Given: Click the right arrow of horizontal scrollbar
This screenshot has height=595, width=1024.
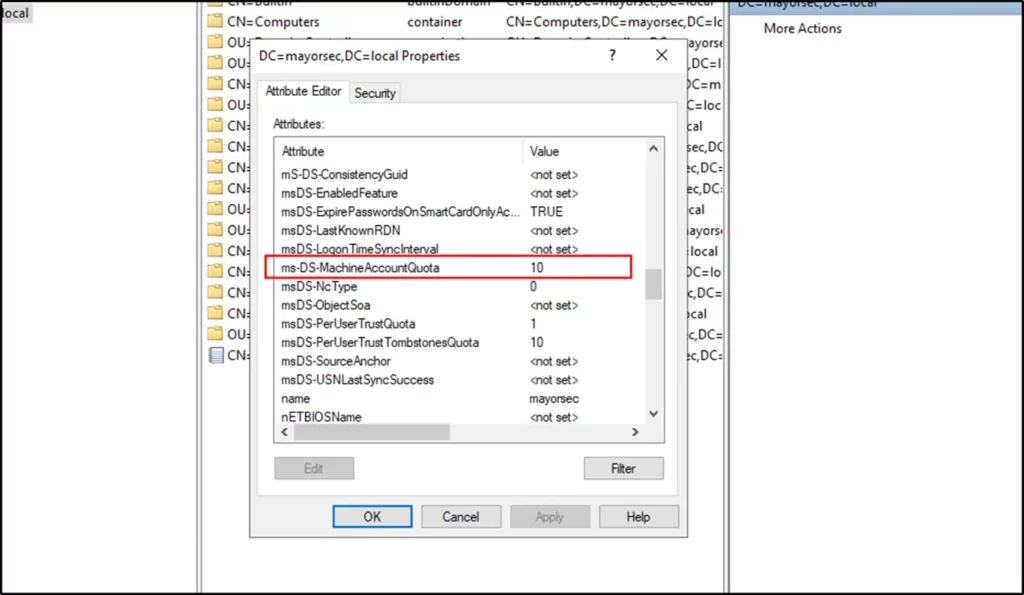Looking at the screenshot, I should 634,432.
